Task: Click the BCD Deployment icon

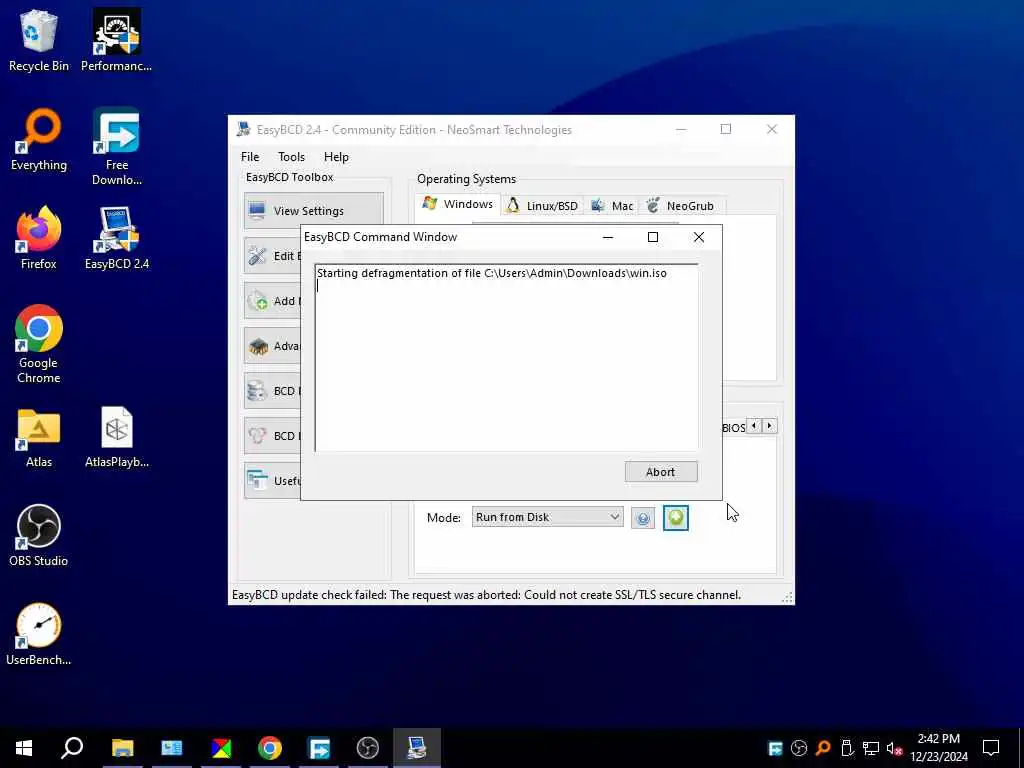Action: coord(257,436)
